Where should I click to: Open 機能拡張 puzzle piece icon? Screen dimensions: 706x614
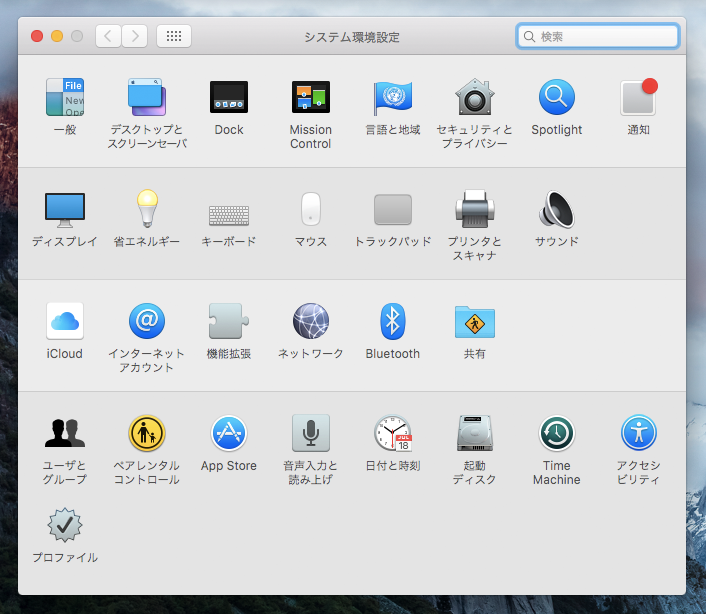coord(229,321)
